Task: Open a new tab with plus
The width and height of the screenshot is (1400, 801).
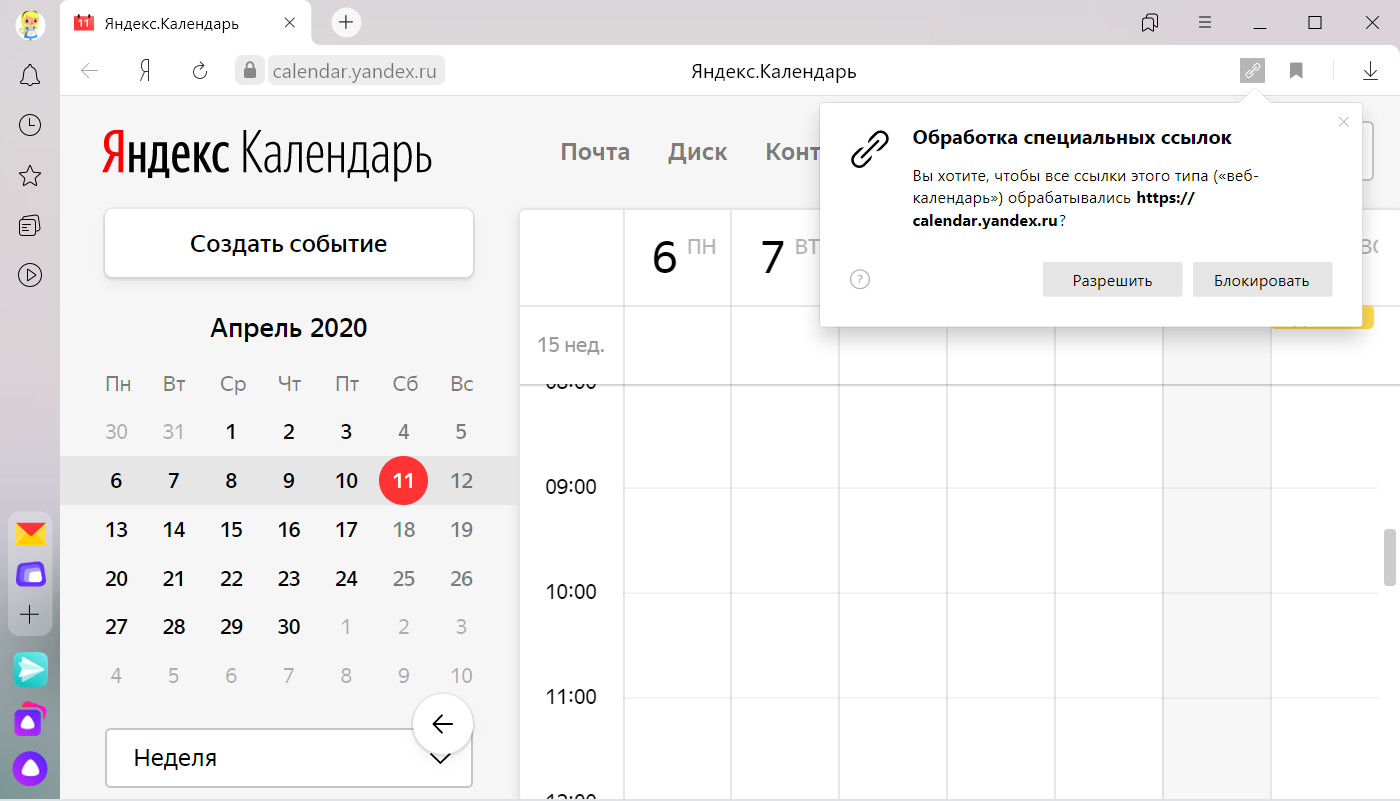Action: 346,22
